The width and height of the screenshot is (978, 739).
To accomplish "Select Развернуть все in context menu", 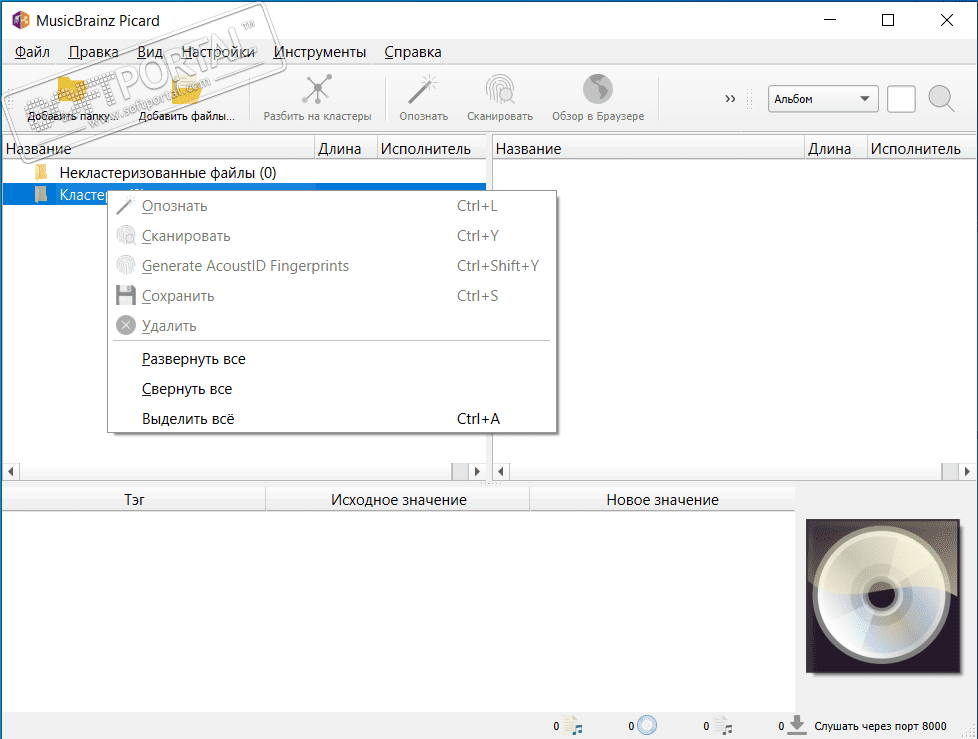I will [x=332, y=359].
